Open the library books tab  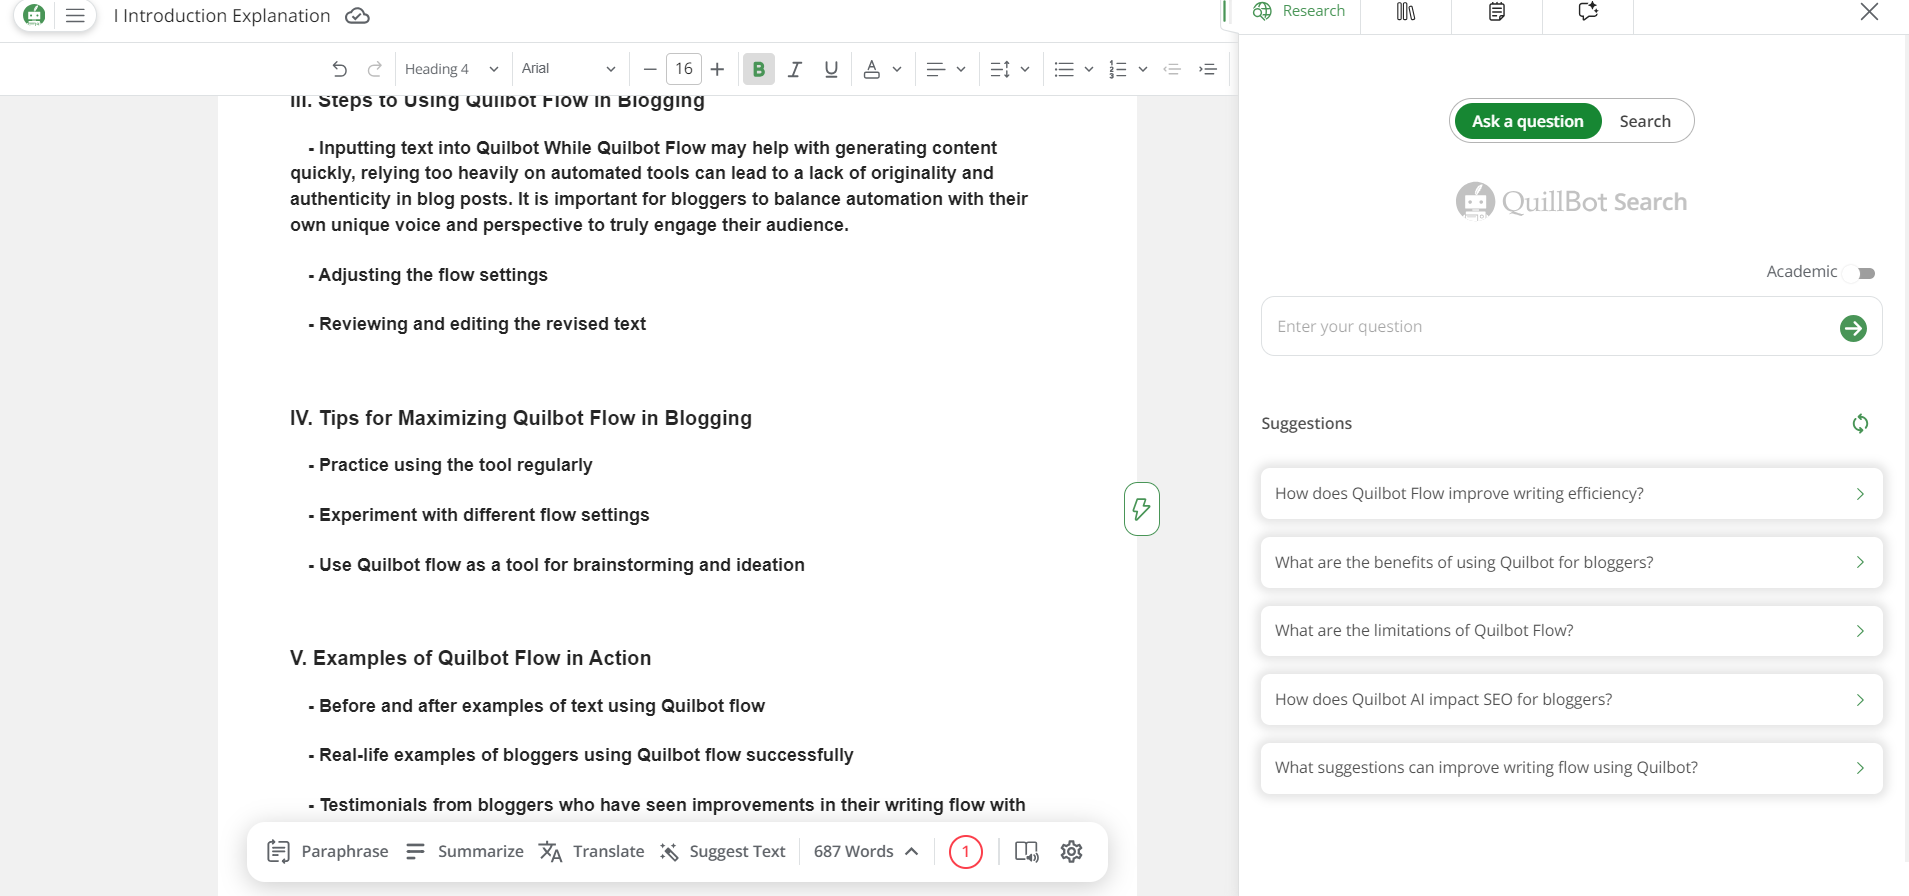tap(1406, 11)
